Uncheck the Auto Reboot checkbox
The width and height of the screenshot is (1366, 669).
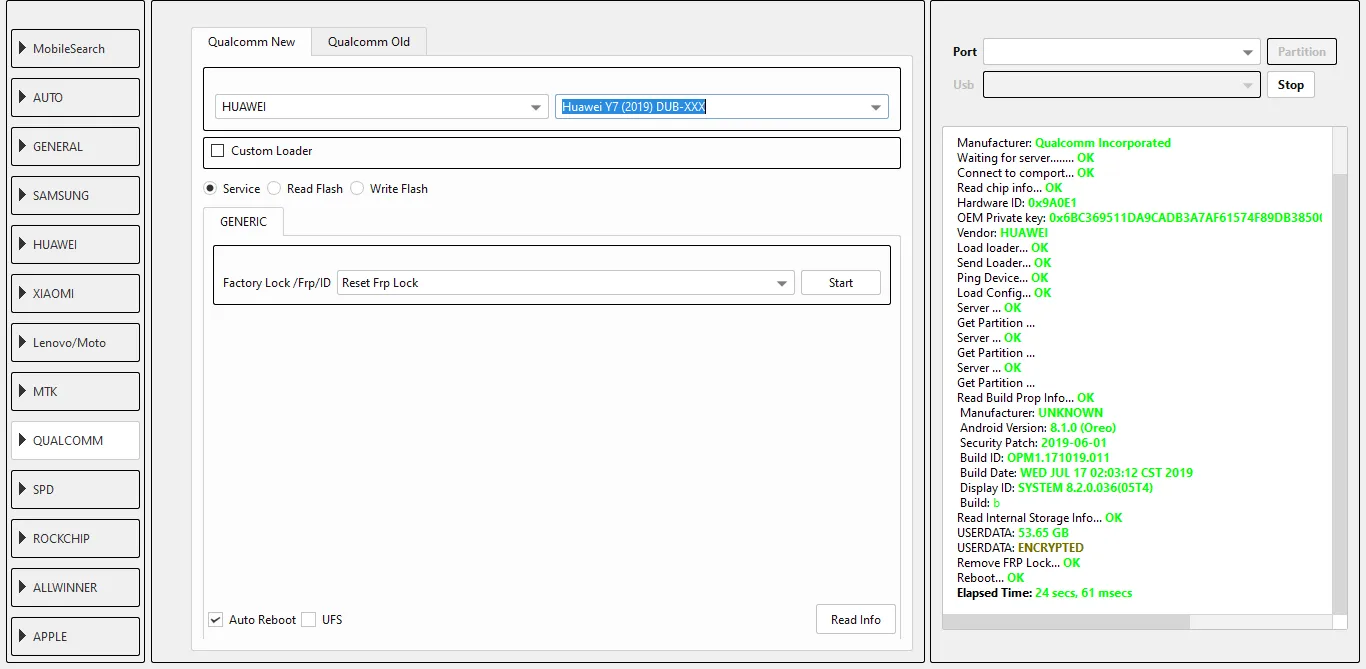point(215,620)
